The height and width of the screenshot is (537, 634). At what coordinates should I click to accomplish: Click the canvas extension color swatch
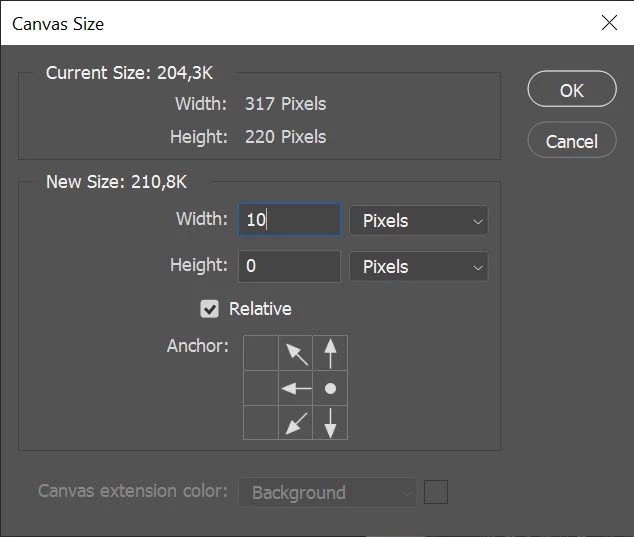click(x=436, y=492)
